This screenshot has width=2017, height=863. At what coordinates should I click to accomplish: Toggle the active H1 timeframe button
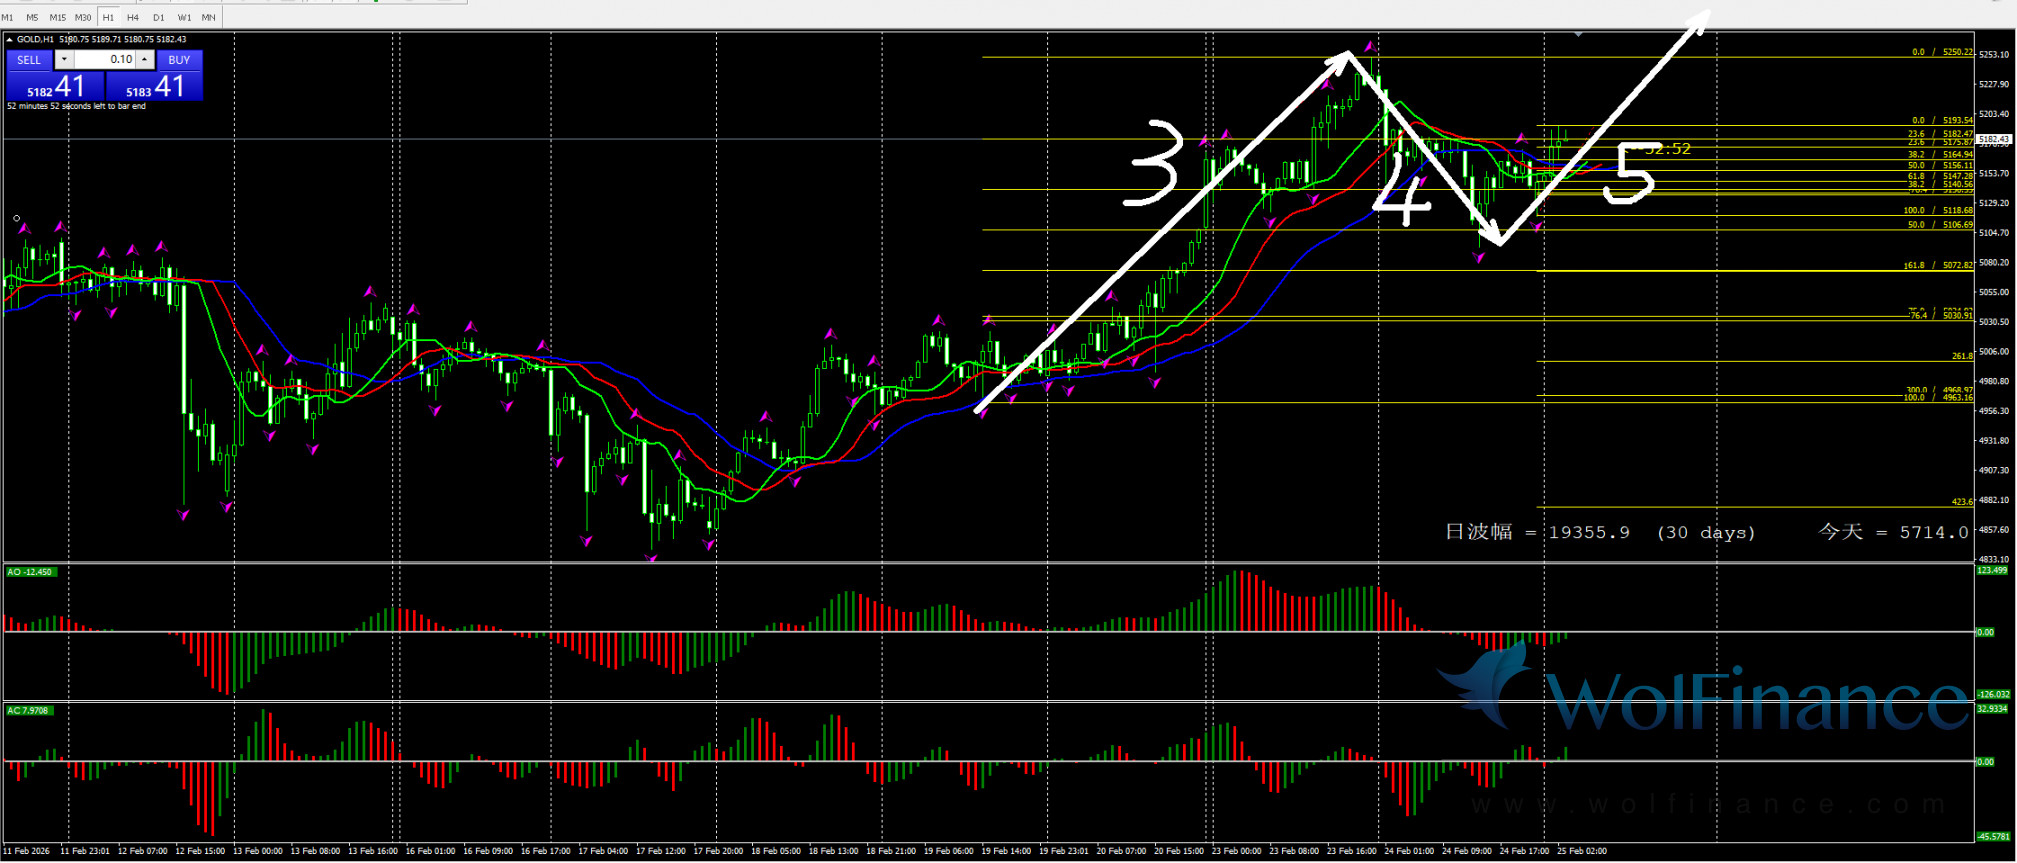(108, 17)
